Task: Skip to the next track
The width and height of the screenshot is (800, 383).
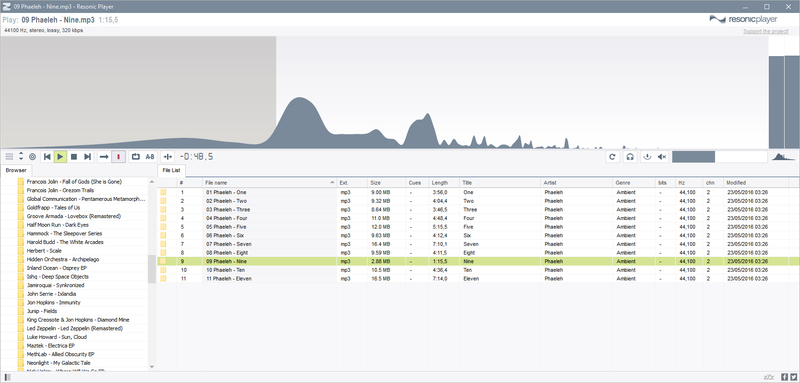Action: (x=87, y=157)
